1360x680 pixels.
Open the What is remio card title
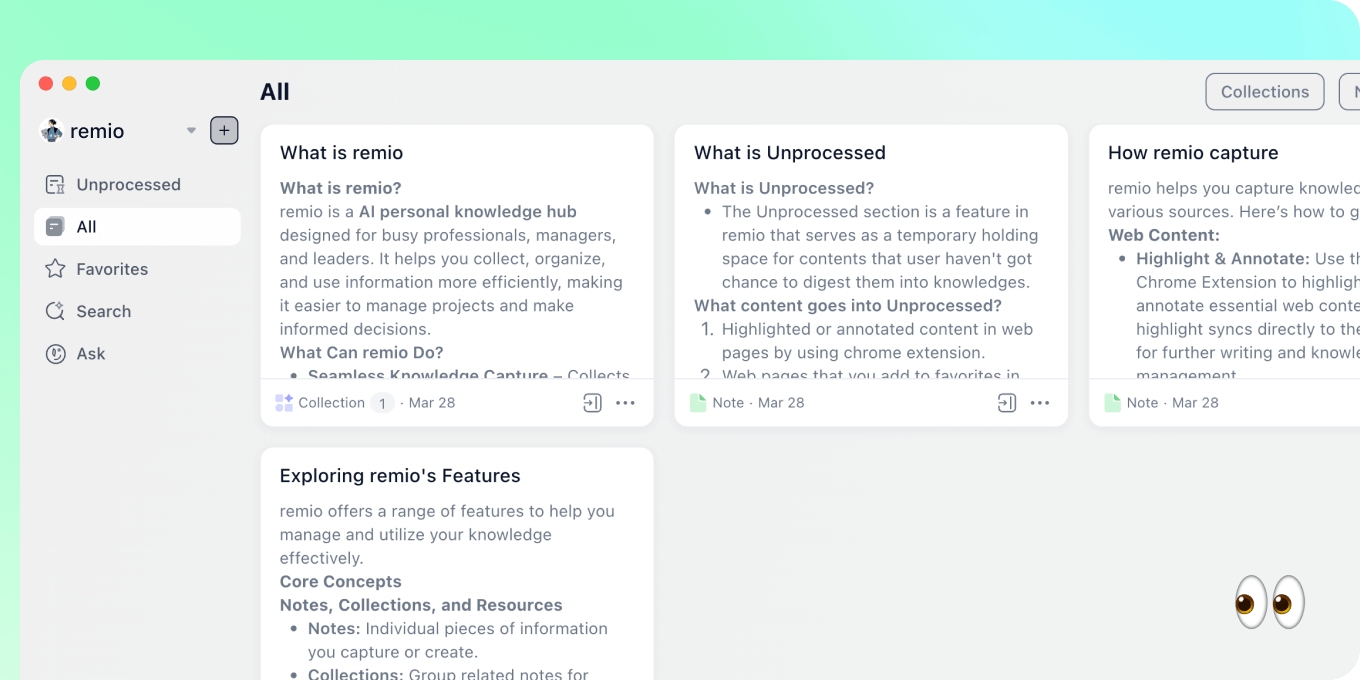(x=341, y=153)
